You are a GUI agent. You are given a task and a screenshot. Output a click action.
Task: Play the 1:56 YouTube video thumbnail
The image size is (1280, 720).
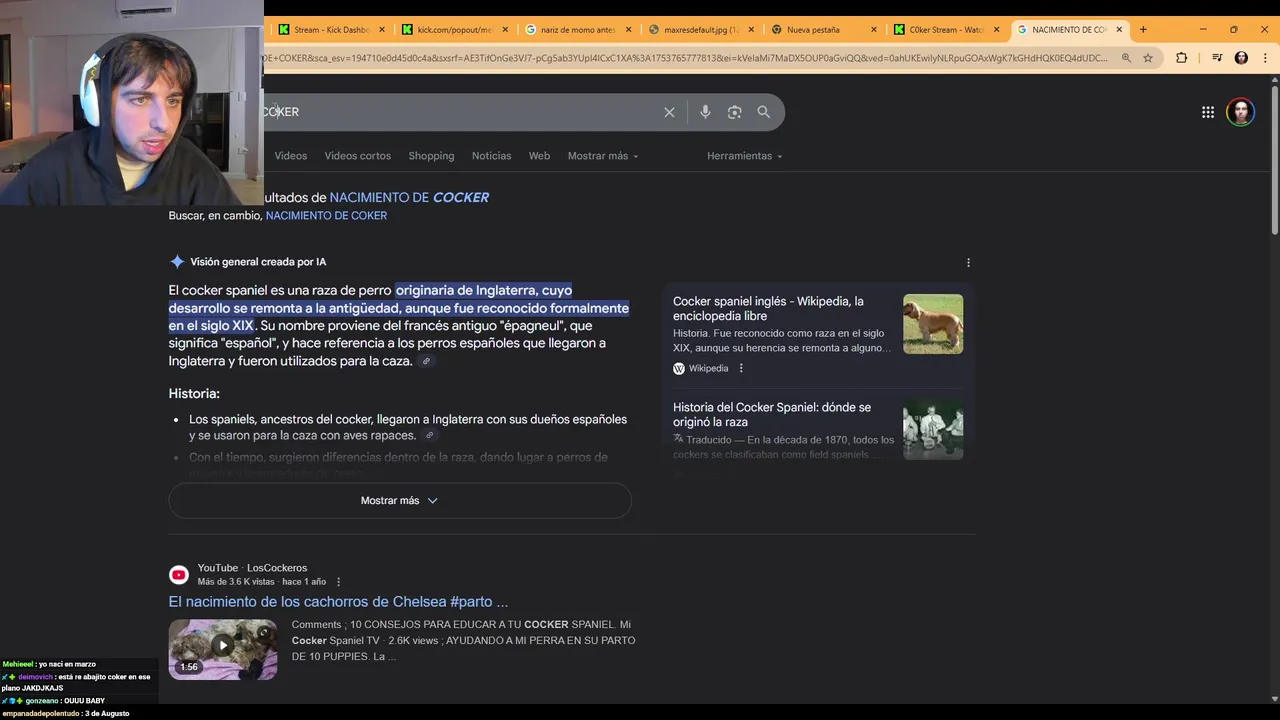coord(223,649)
